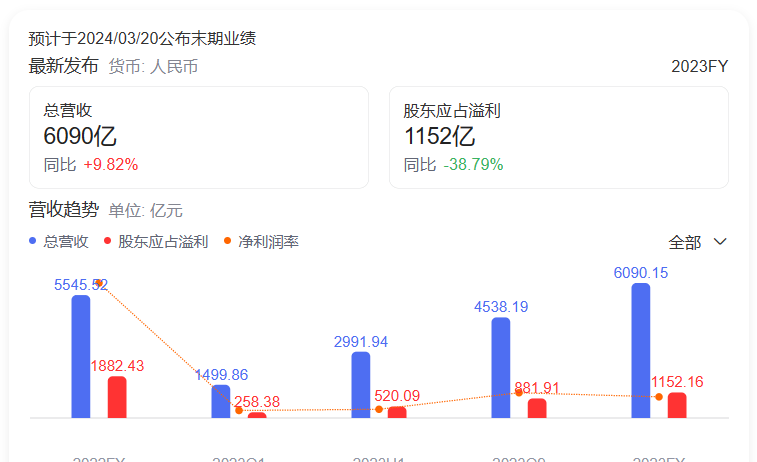
Task: Click the blue bar labeled 5545.52
Action: click(81, 356)
